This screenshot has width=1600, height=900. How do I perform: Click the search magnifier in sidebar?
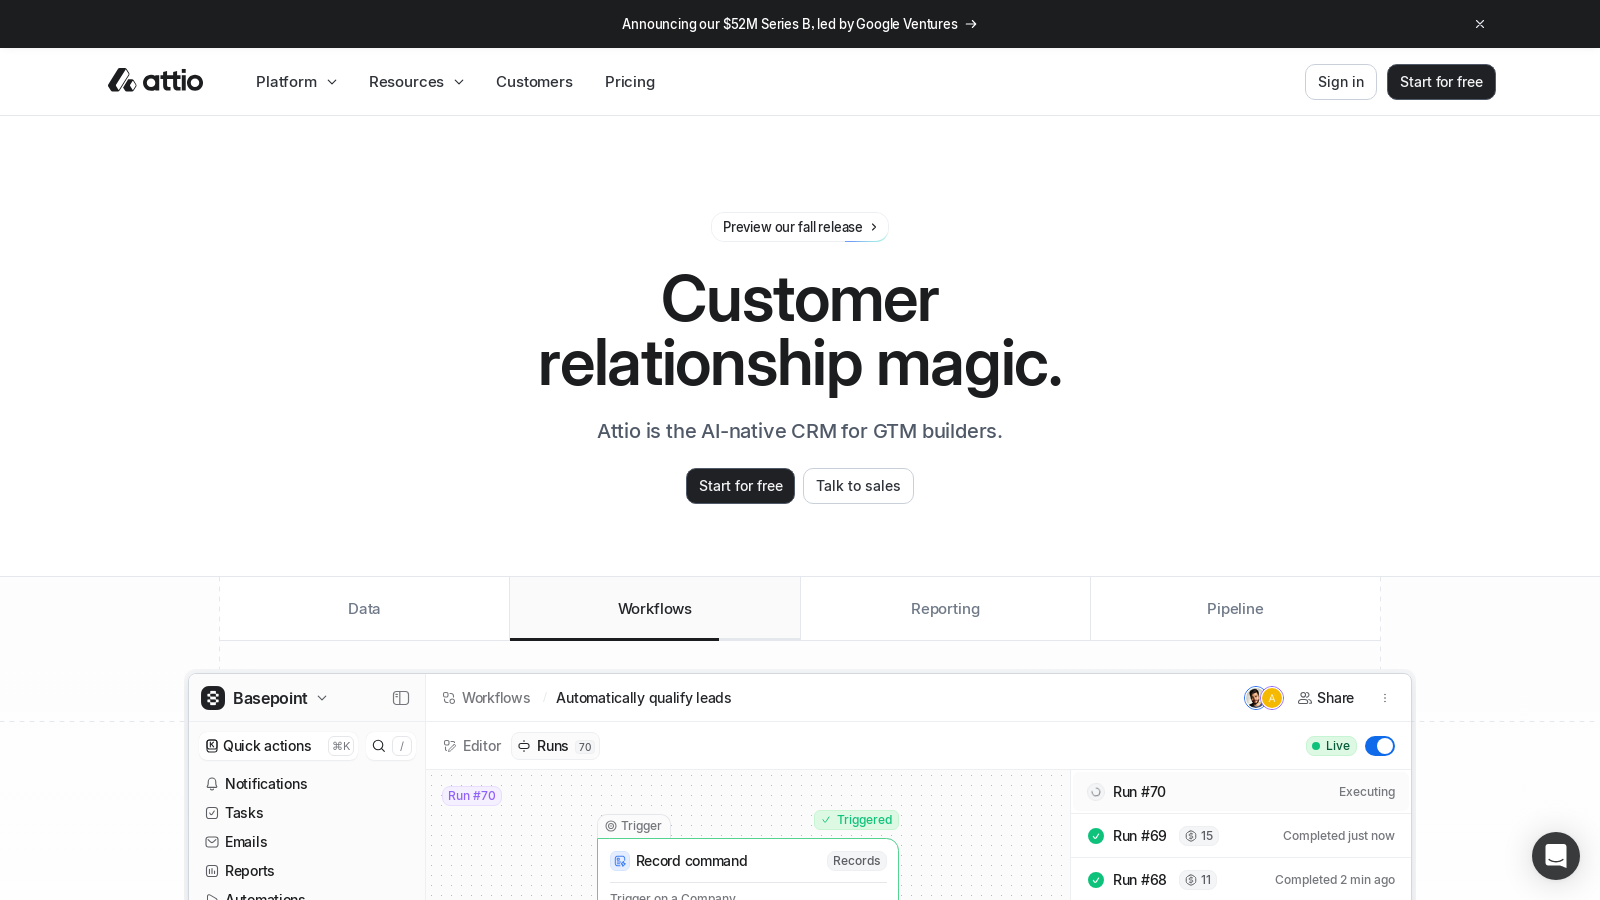click(379, 746)
